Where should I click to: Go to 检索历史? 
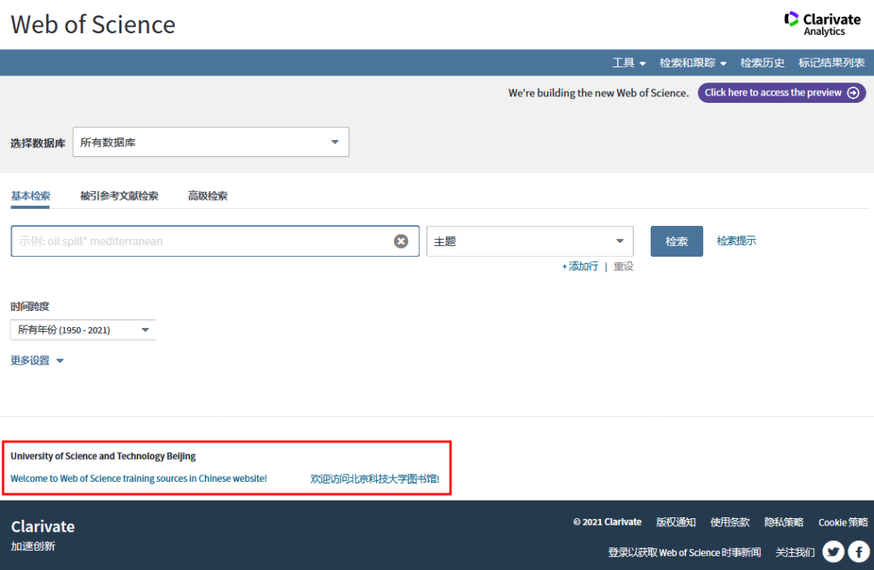(762, 63)
